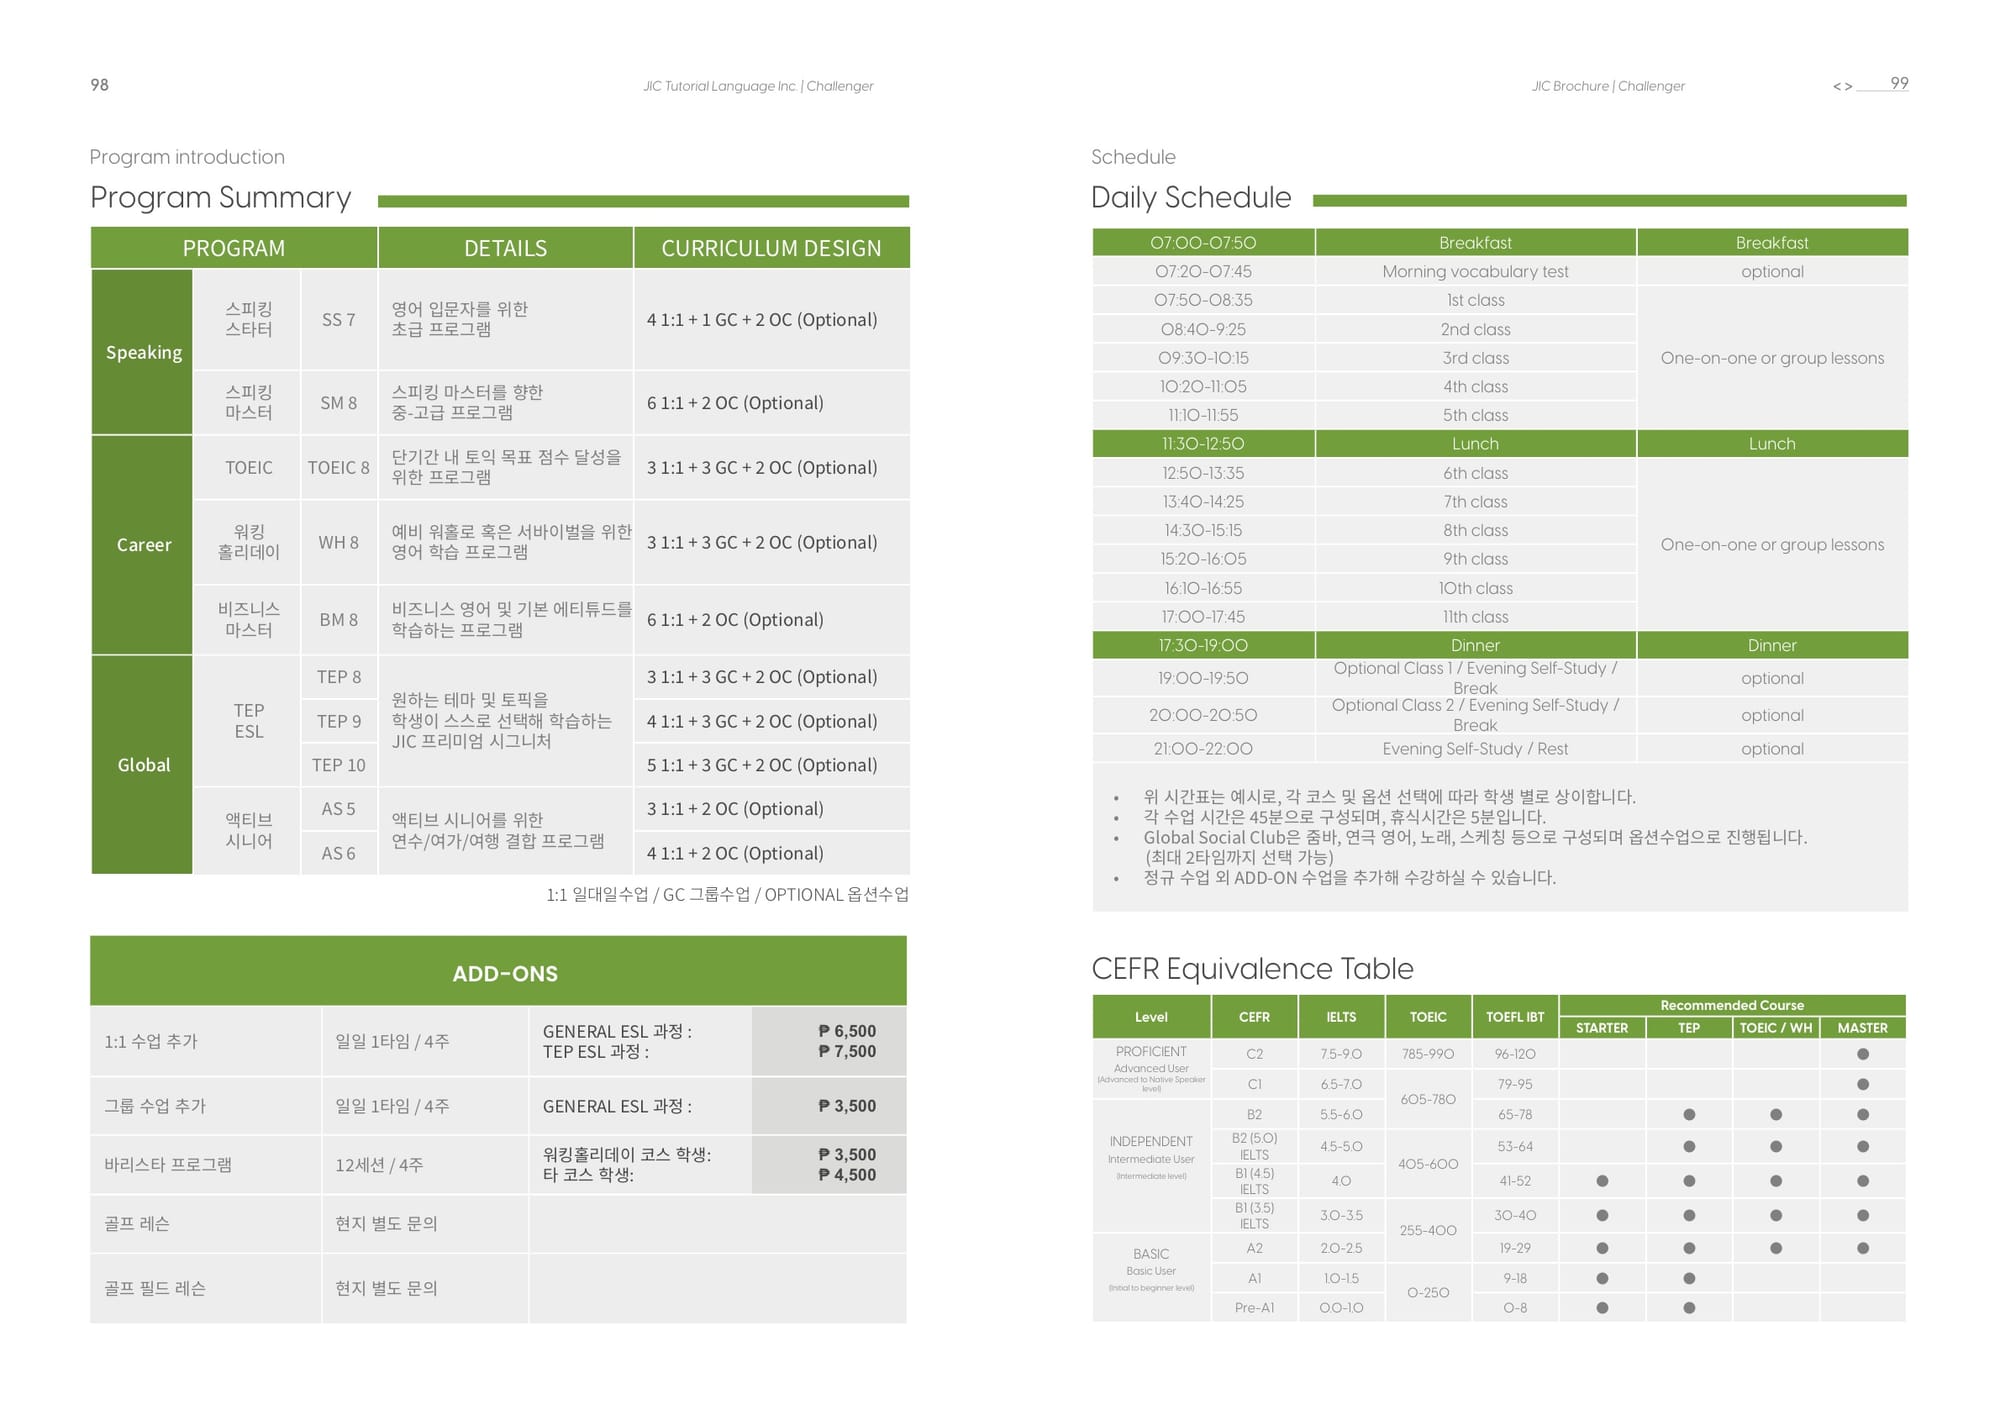
Task: Click the TEP dot in the A1 row
Action: tap(1689, 1278)
